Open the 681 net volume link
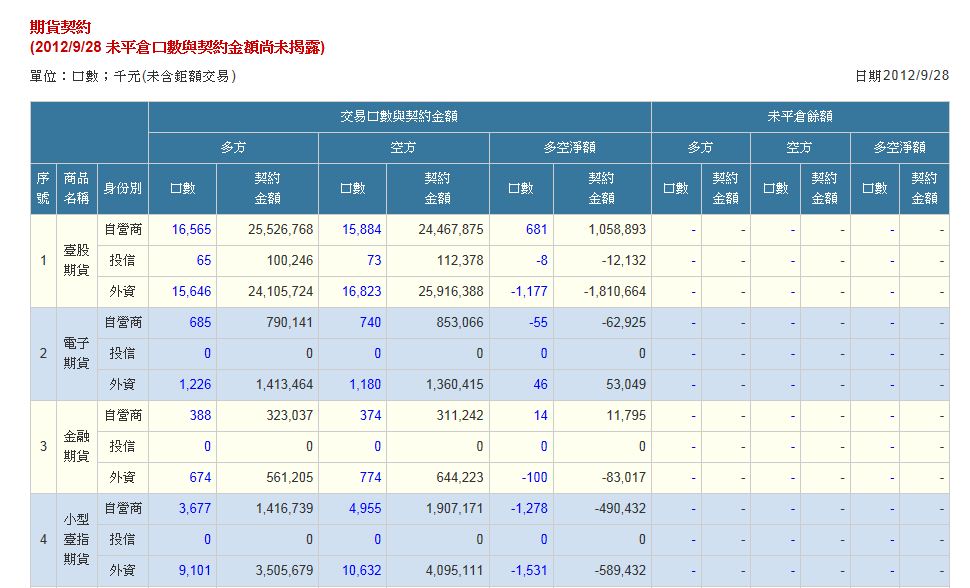The height and width of the screenshot is (588, 970). click(536, 230)
